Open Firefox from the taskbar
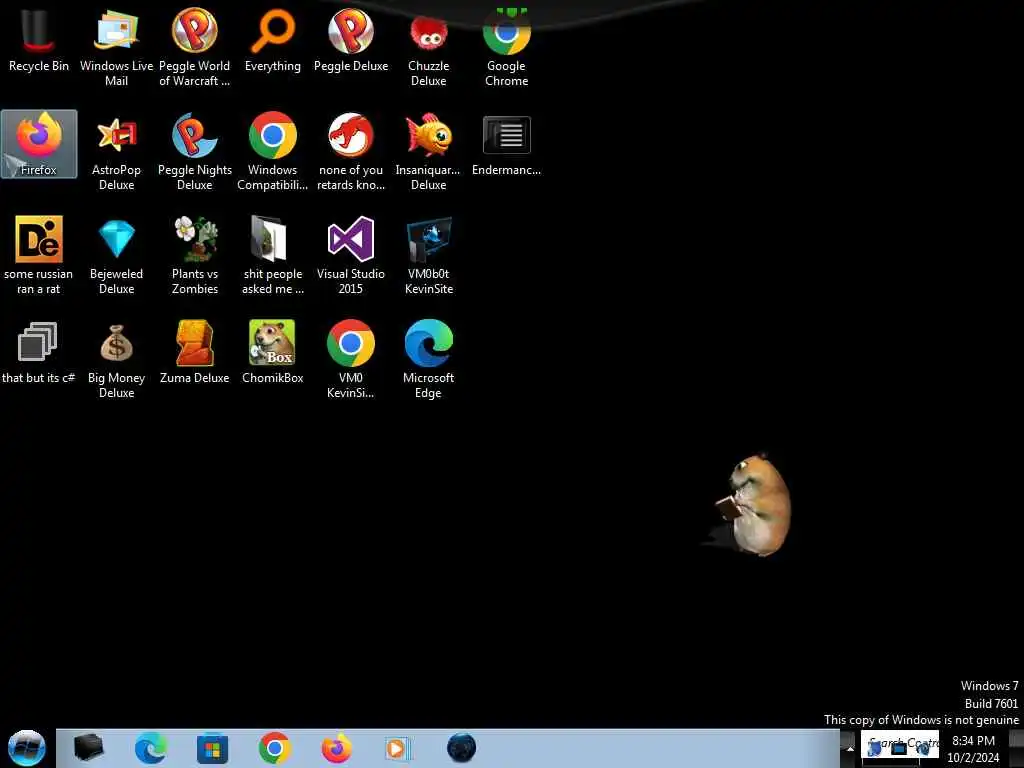The image size is (1024, 768). (336, 748)
